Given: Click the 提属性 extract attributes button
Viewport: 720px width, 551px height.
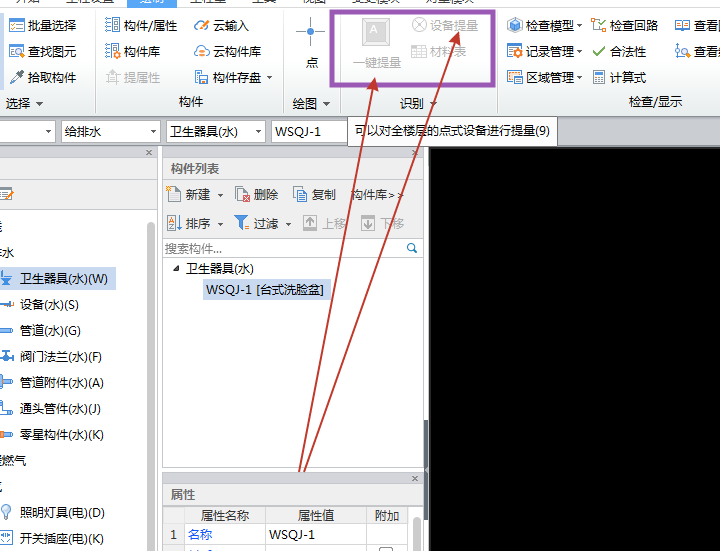Looking at the screenshot, I should tap(132, 77).
